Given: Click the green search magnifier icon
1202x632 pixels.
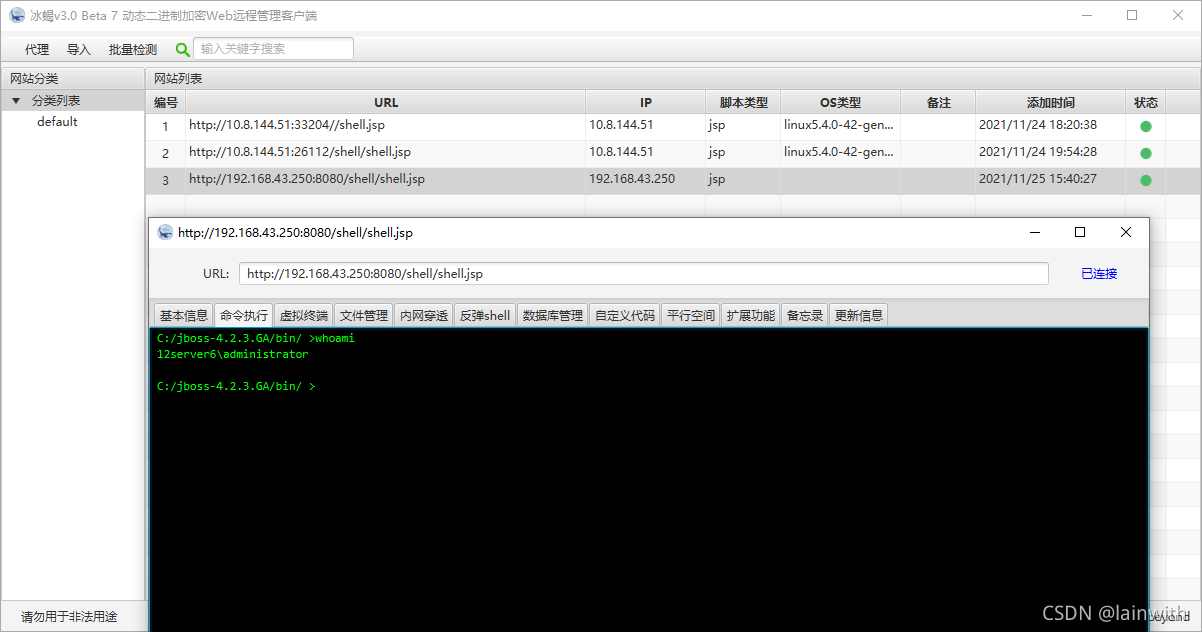Looking at the screenshot, I should coord(182,49).
